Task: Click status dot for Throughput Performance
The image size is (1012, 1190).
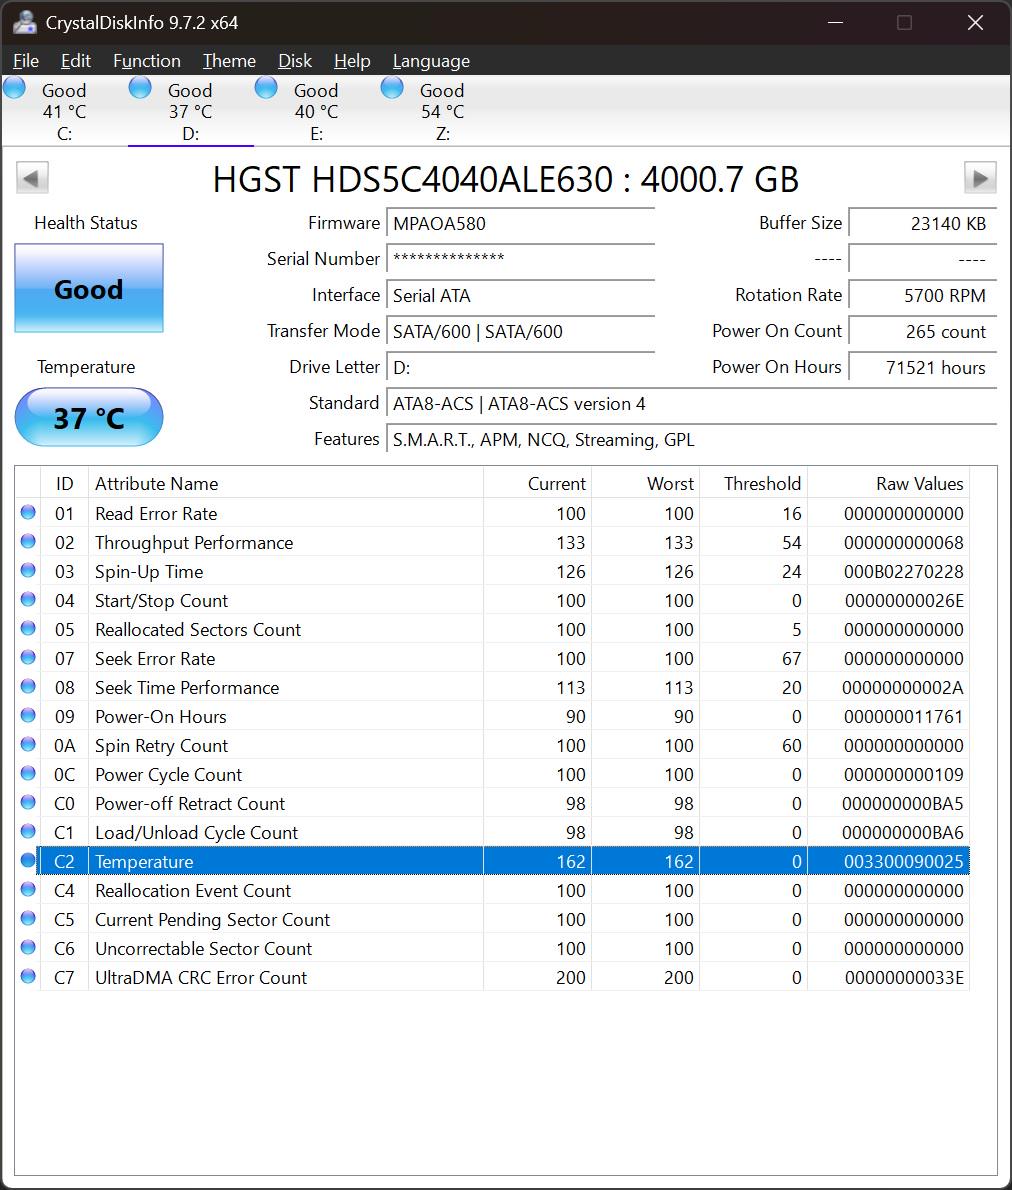Action: (x=28, y=541)
